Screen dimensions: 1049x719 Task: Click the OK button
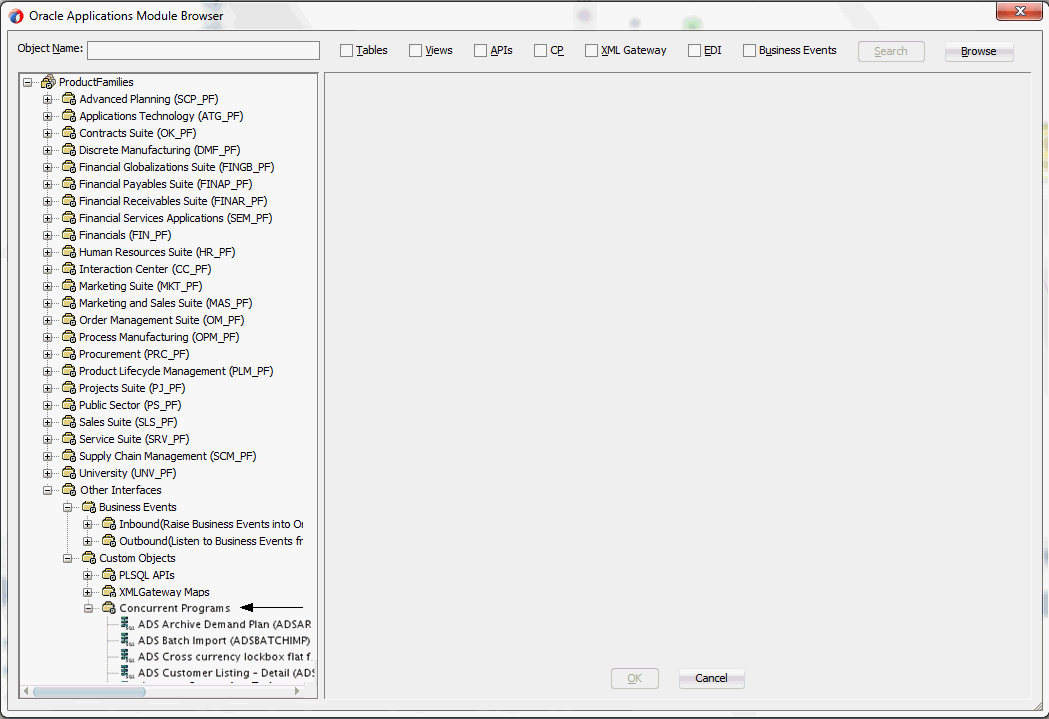(635, 678)
